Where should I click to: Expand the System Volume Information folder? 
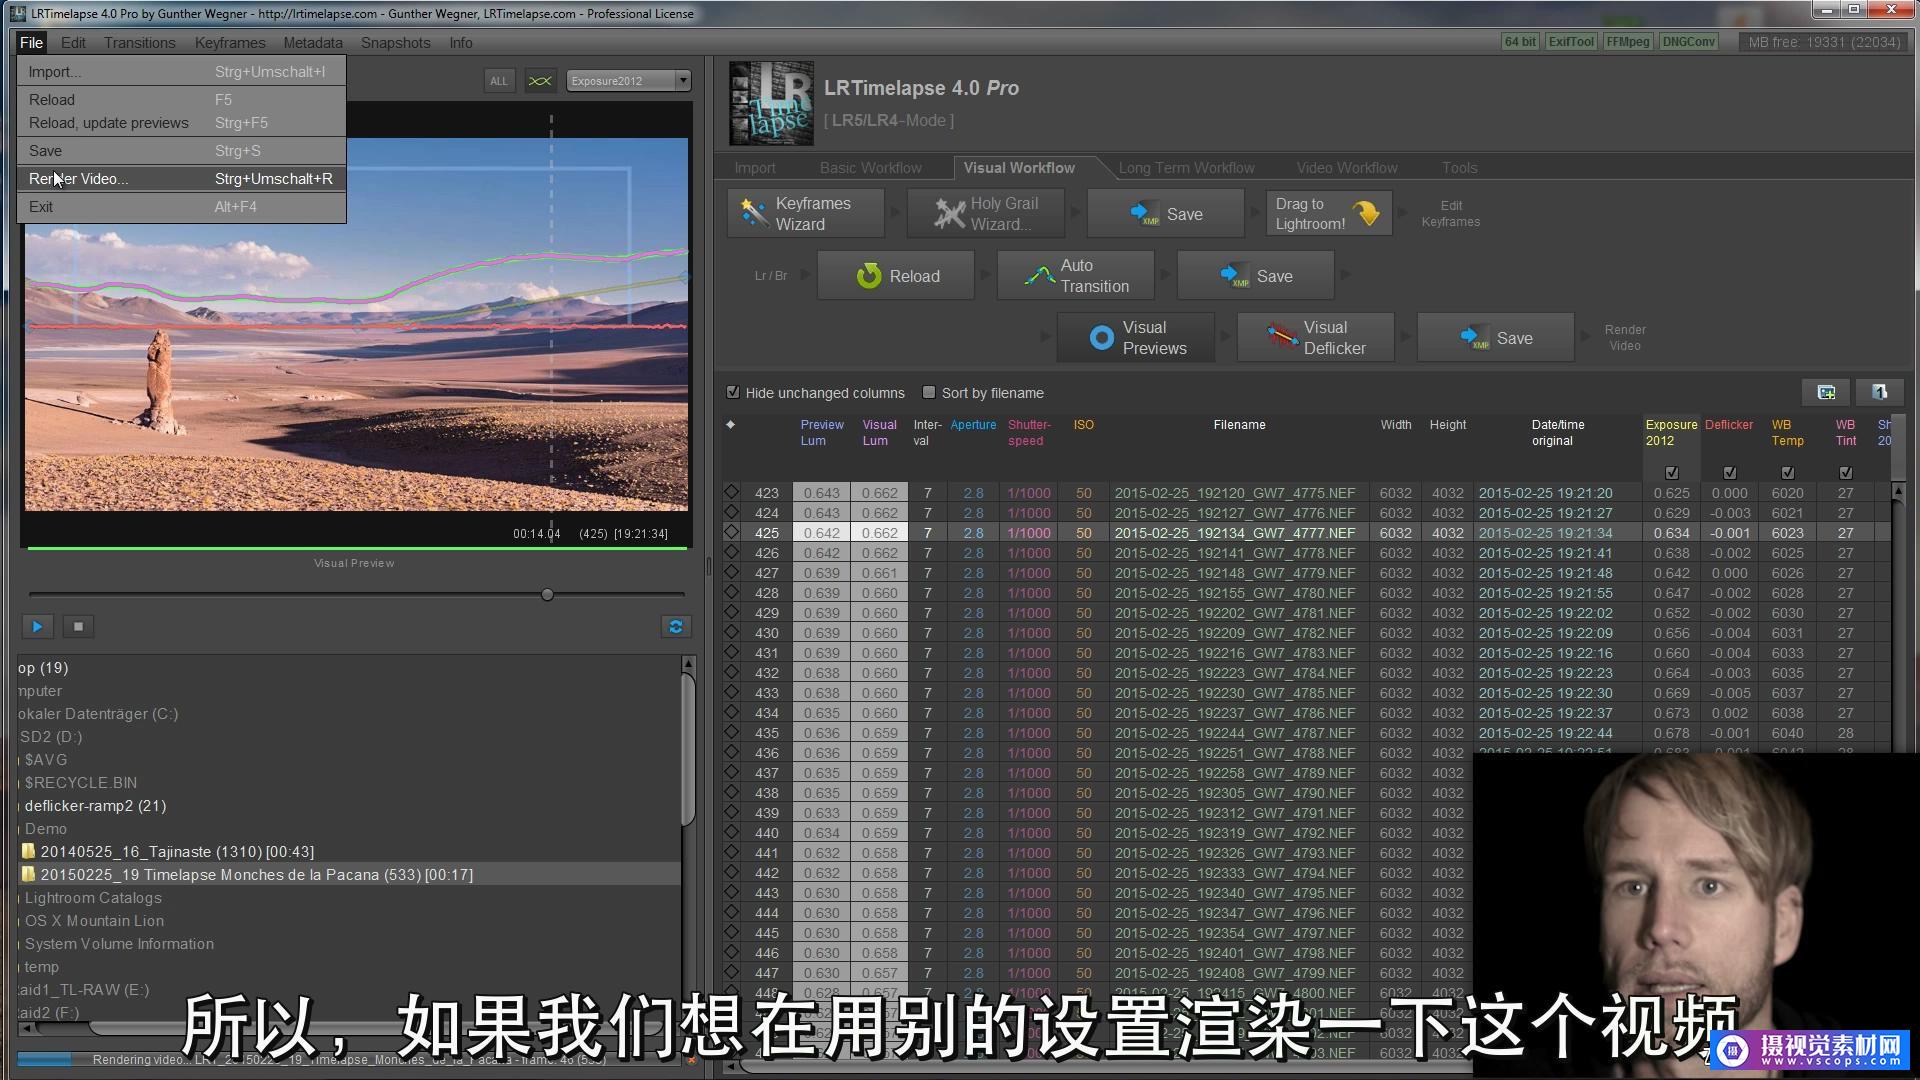point(119,944)
